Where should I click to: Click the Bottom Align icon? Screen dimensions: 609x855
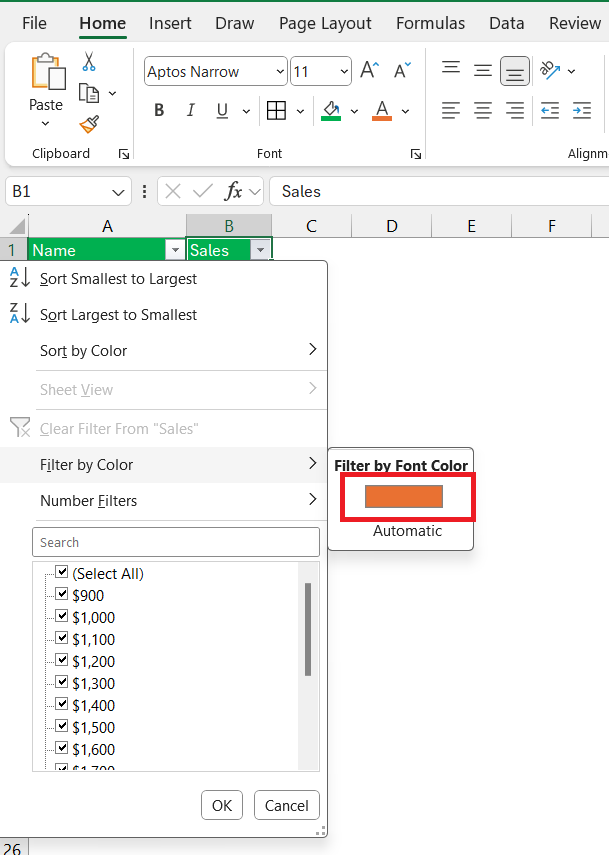pos(515,71)
